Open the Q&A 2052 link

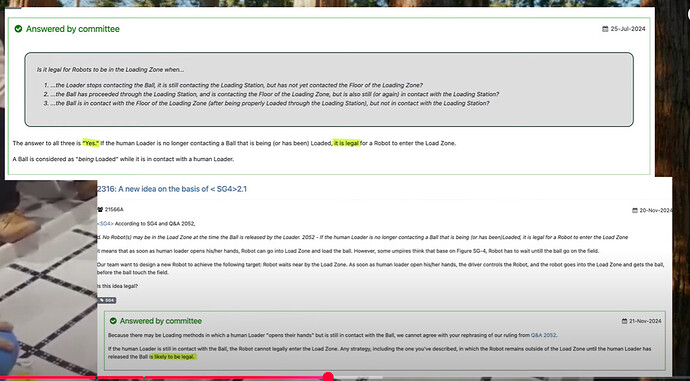point(543,335)
